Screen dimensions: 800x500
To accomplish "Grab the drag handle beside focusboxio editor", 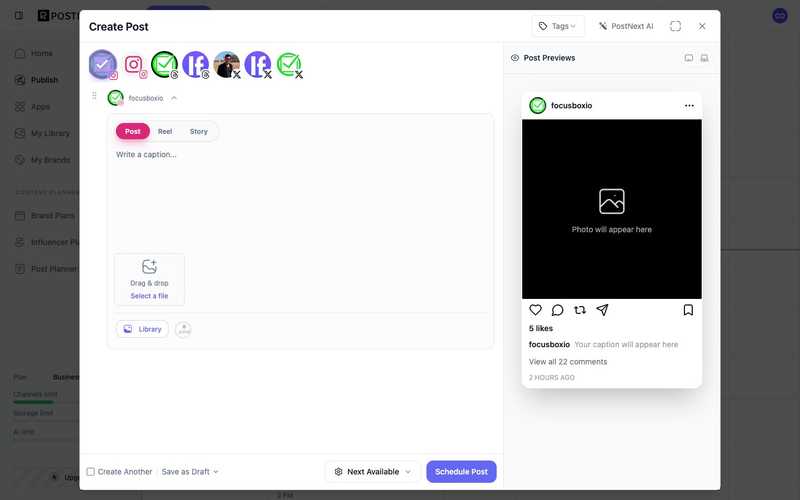I will (94, 96).
